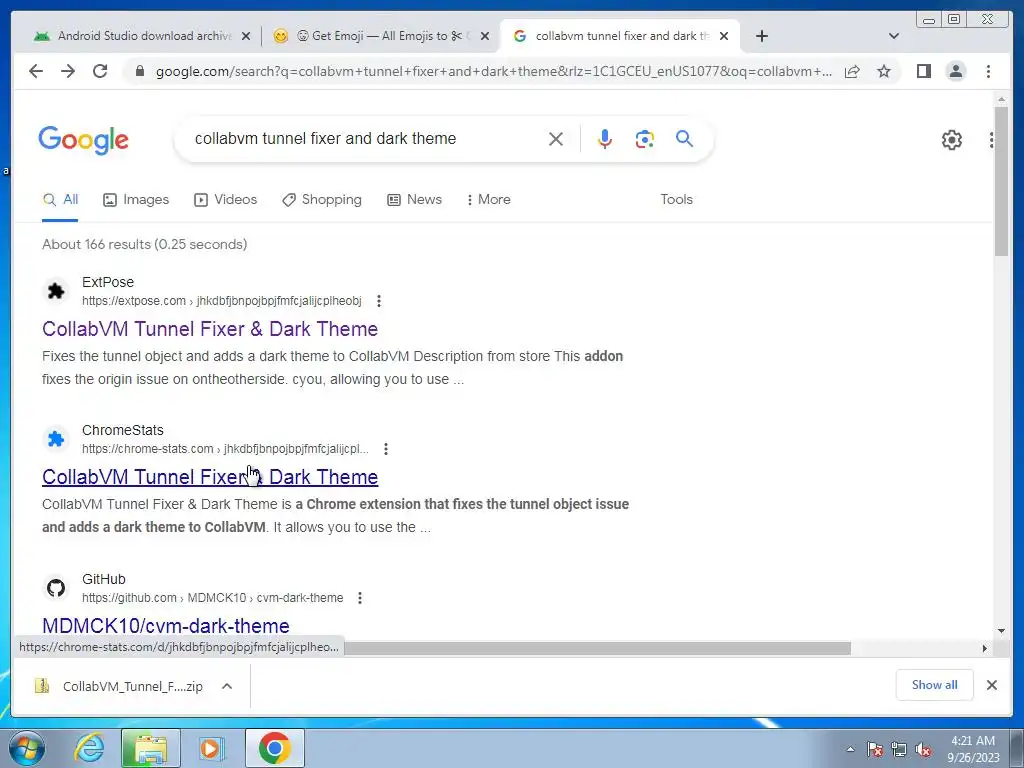
Task: Close the Android Studio download archive tab
Action: pyautogui.click(x=246, y=37)
